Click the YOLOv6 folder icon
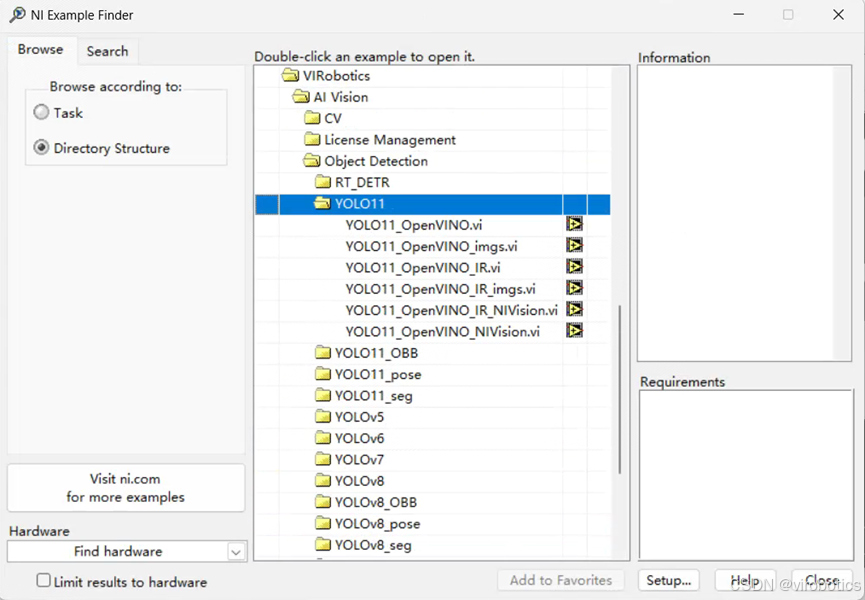Image resolution: width=865 pixels, height=600 pixels. coord(323,438)
